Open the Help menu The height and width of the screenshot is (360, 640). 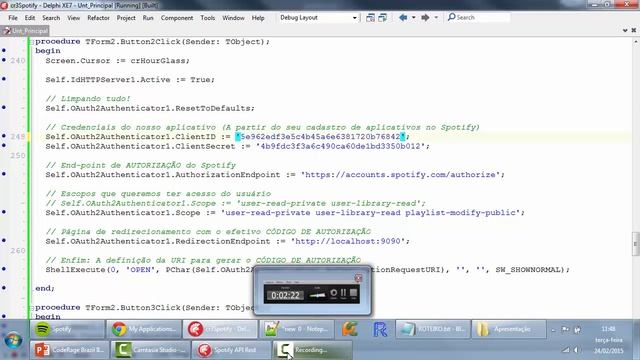(258, 18)
